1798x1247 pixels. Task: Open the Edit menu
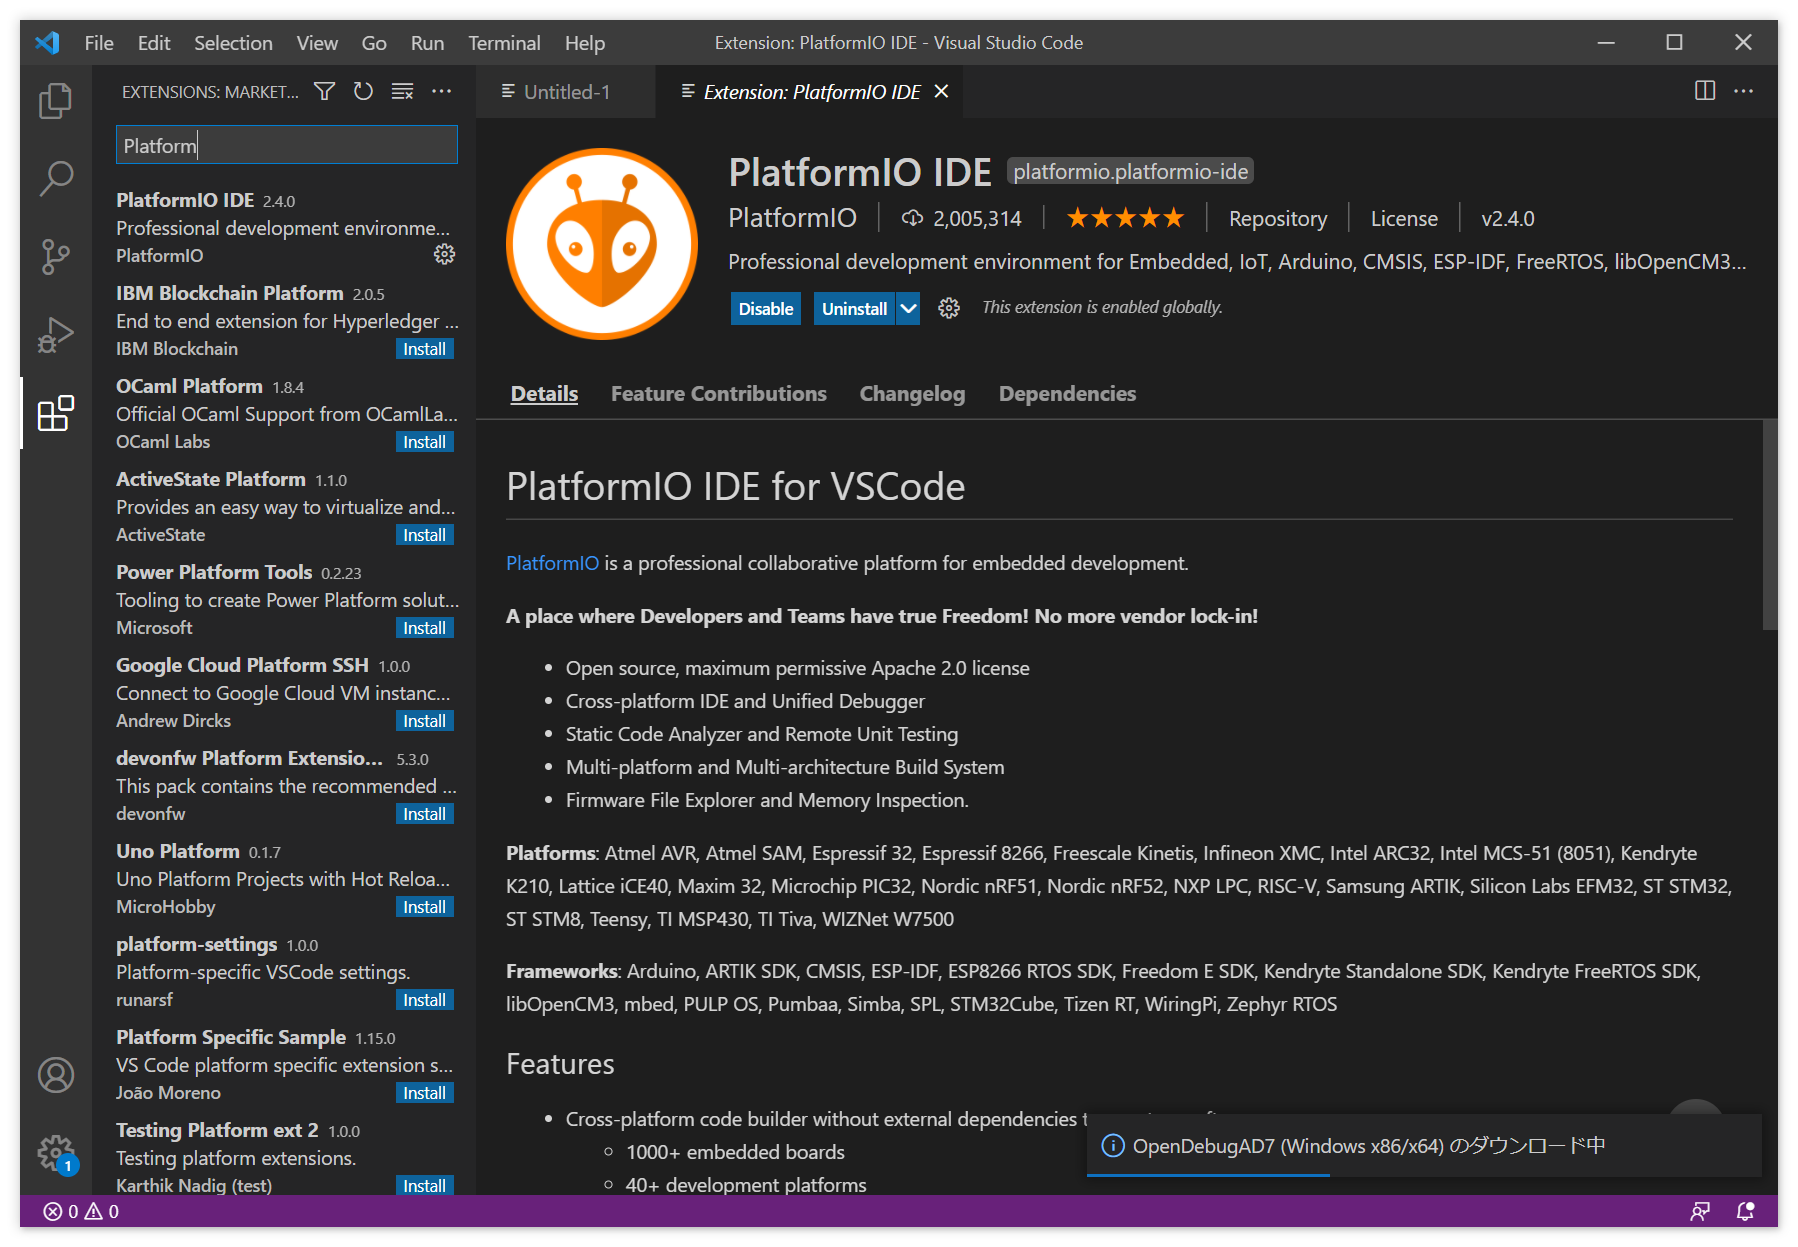pos(154,43)
